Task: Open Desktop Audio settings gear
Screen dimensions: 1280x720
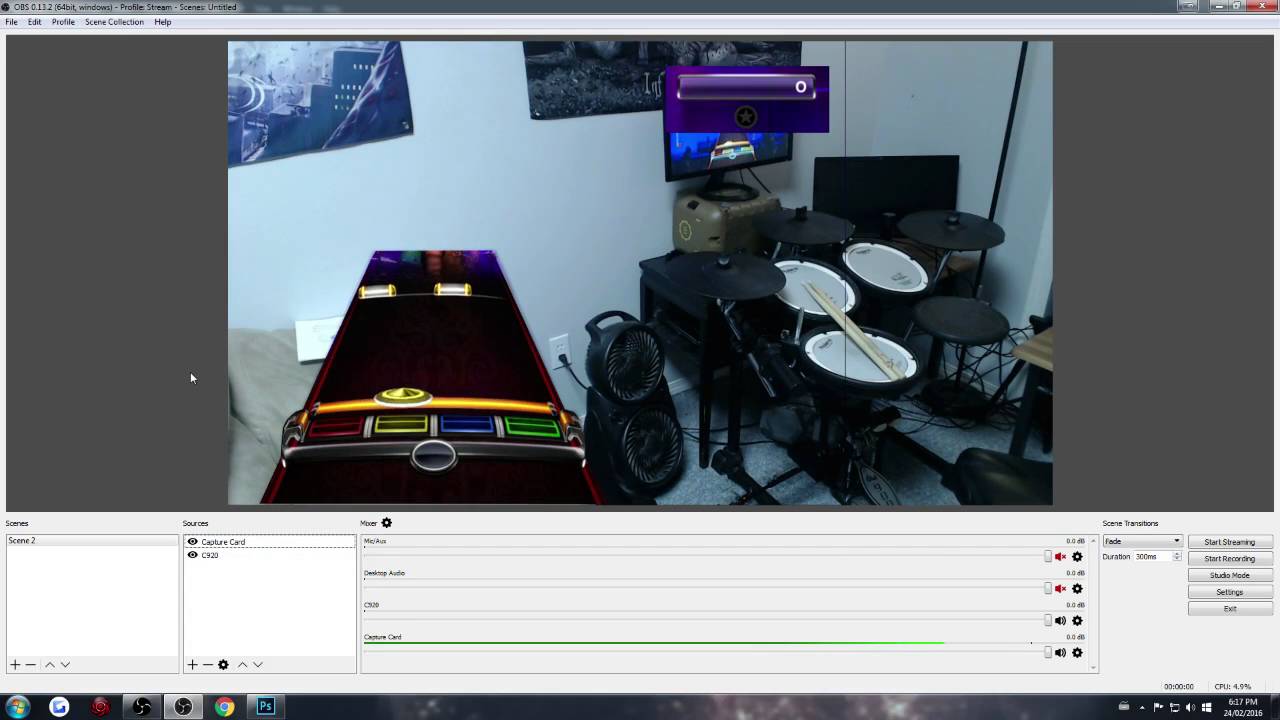Action: (x=1077, y=589)
